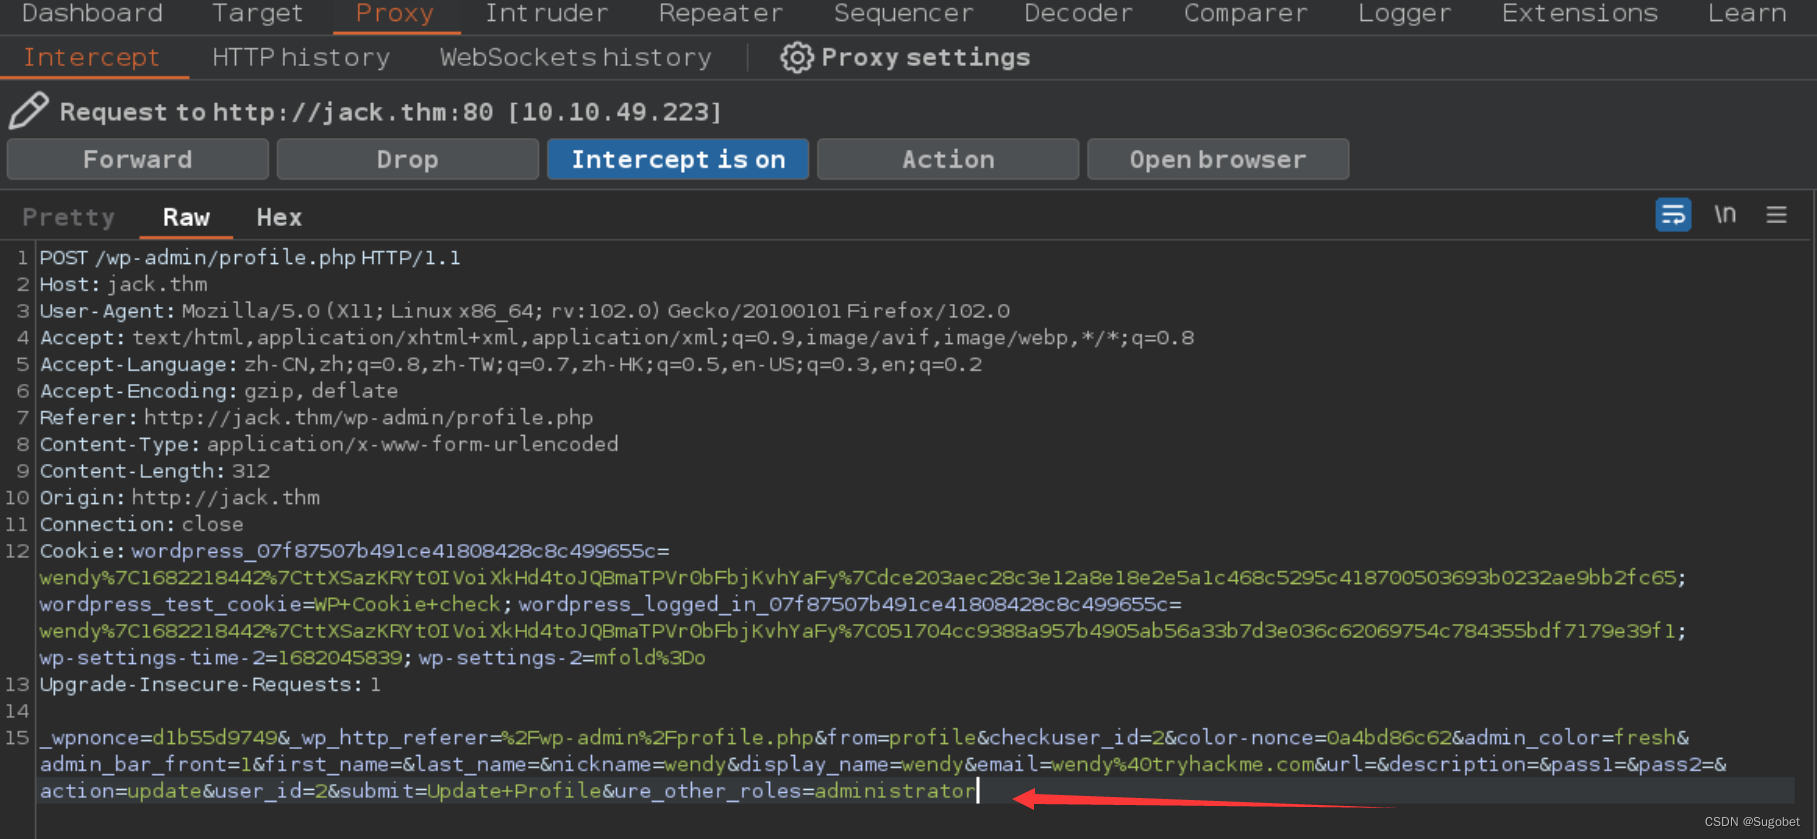Click the Drop button
1817x839 pixels.
pos(408,160)
